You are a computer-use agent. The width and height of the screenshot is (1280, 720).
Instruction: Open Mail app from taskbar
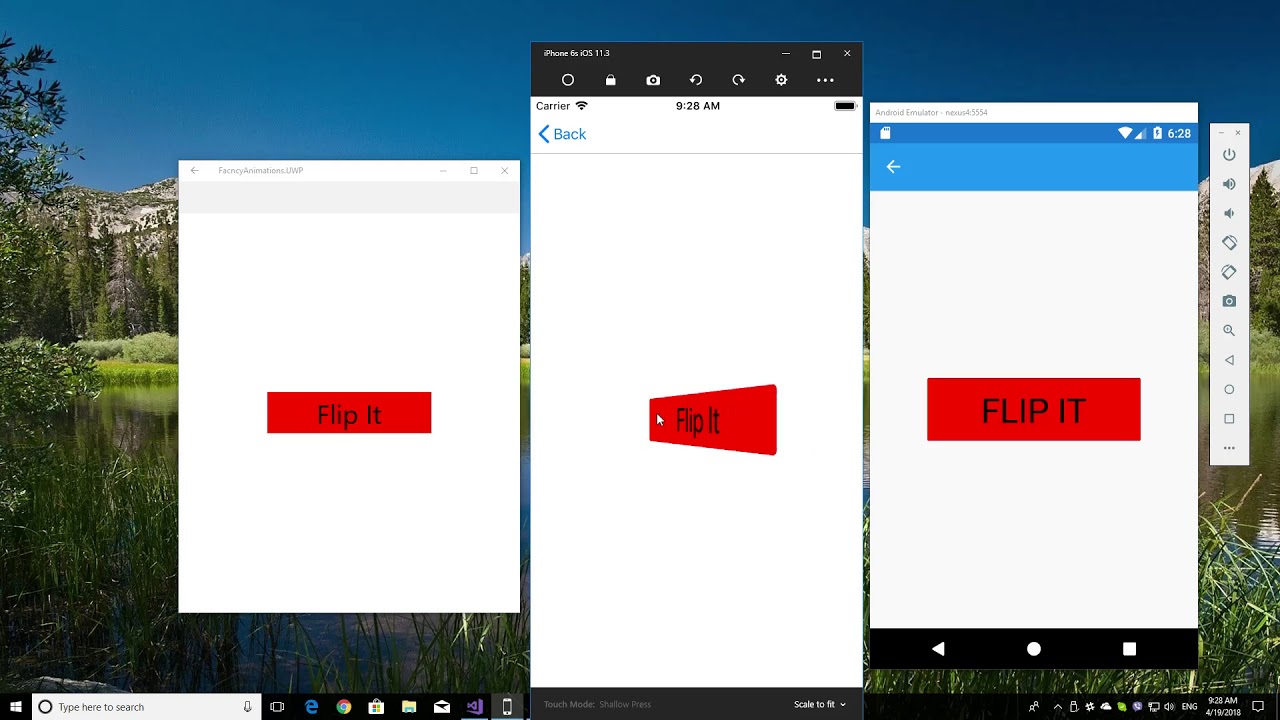[x=442, y=707]
